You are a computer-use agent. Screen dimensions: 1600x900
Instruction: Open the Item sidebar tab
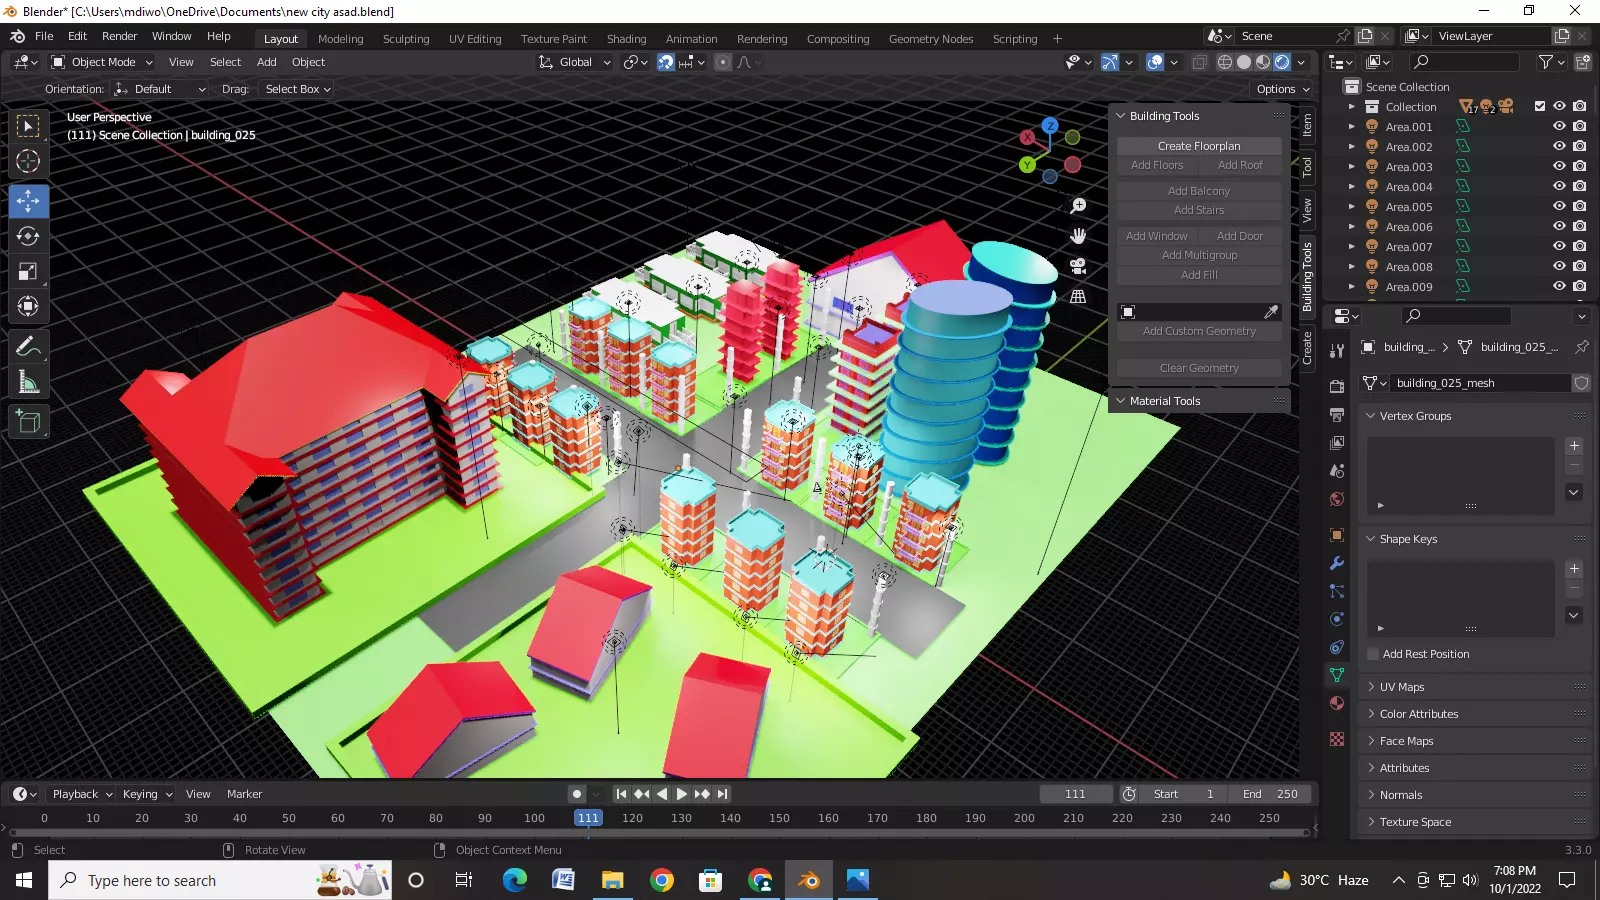click(1307, 125)
